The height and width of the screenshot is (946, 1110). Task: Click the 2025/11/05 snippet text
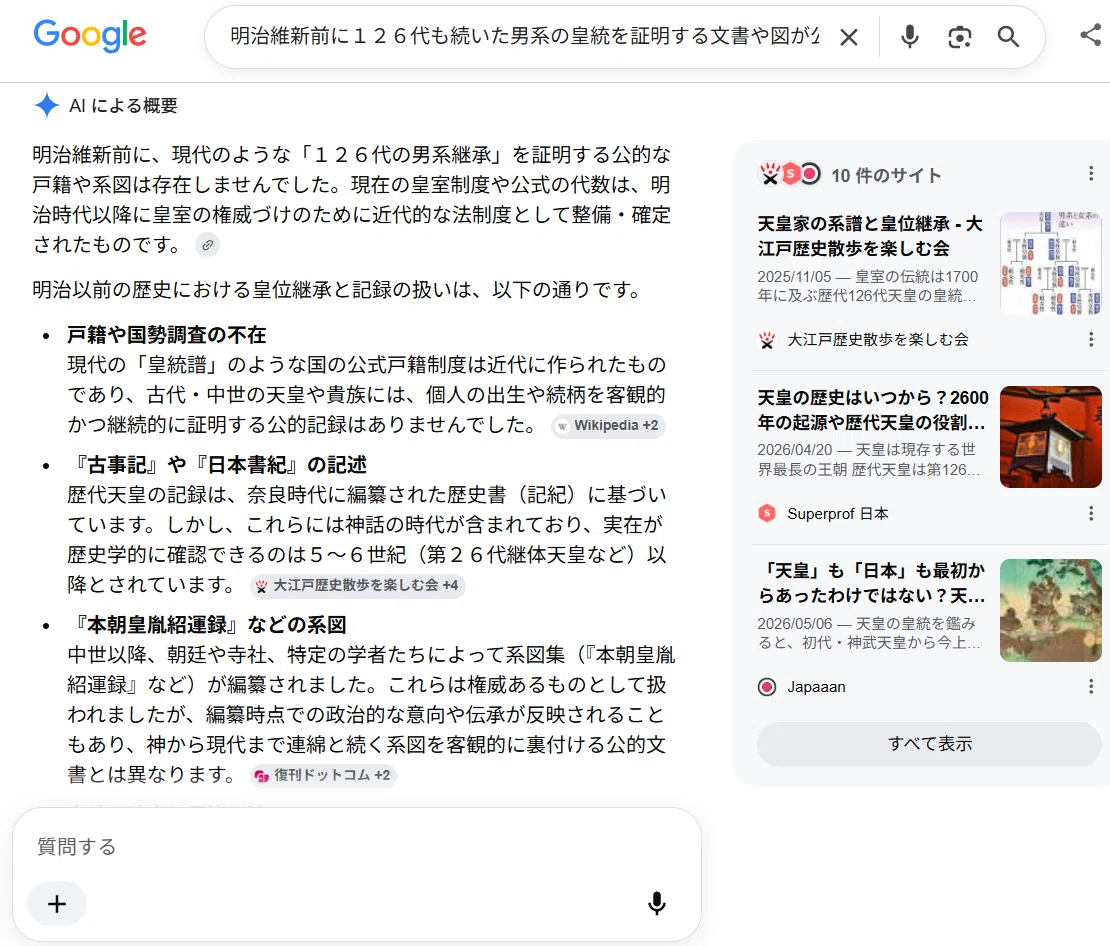pos(868,286)
